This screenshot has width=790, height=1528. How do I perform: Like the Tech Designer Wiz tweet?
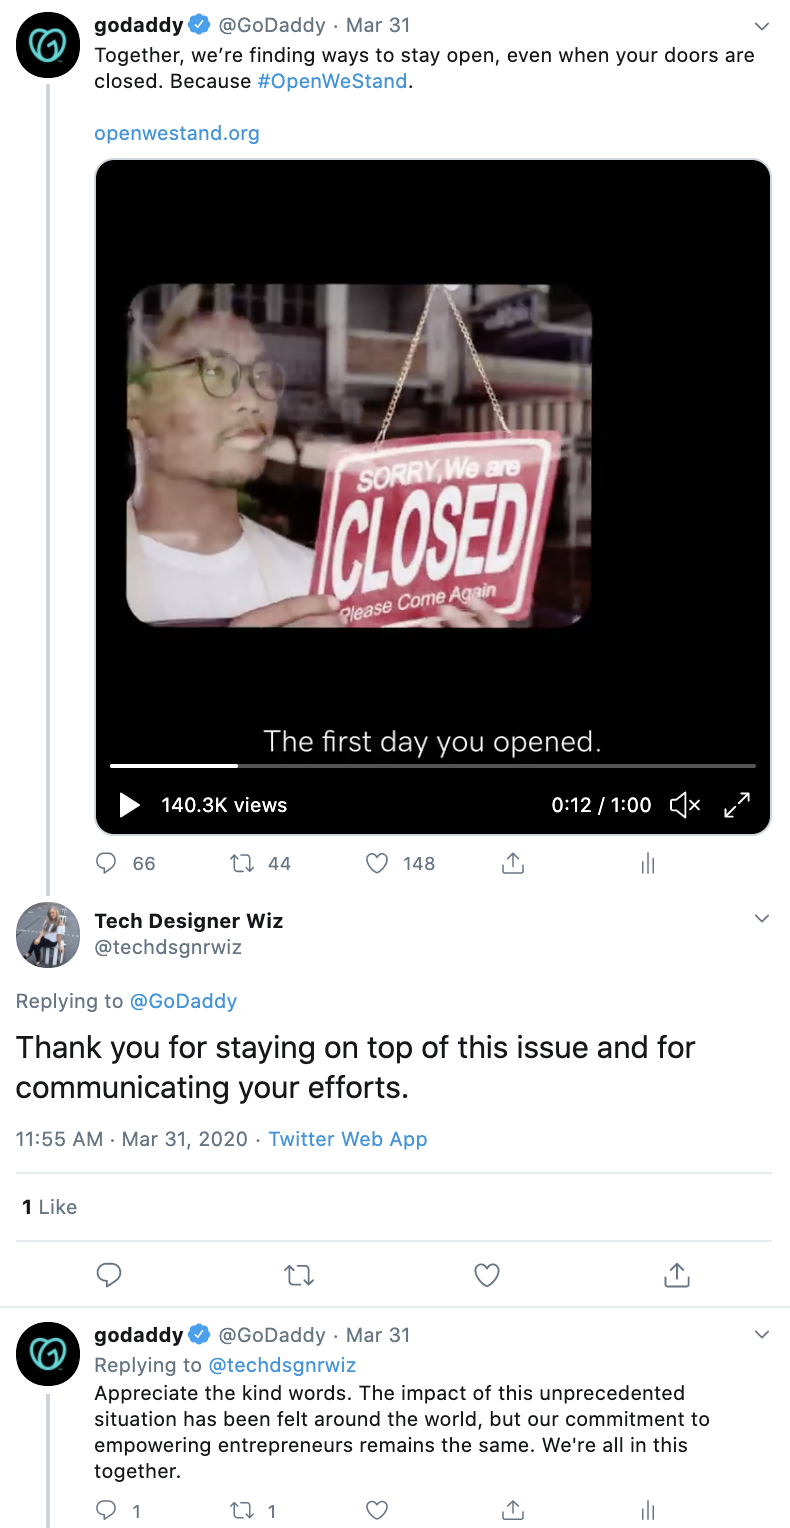(487, 1275)
